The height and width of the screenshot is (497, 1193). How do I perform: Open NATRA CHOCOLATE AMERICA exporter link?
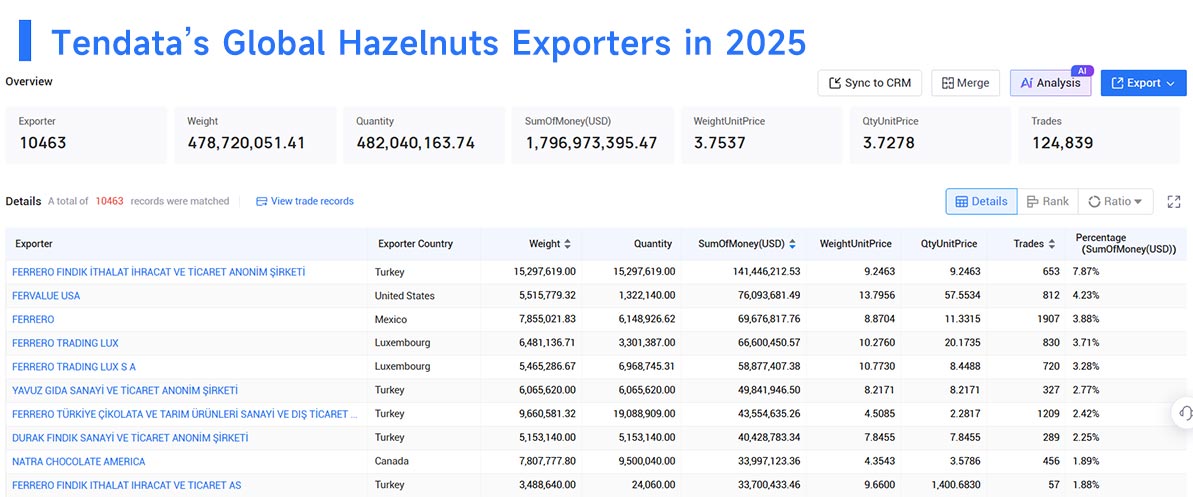tap(78, 461)
